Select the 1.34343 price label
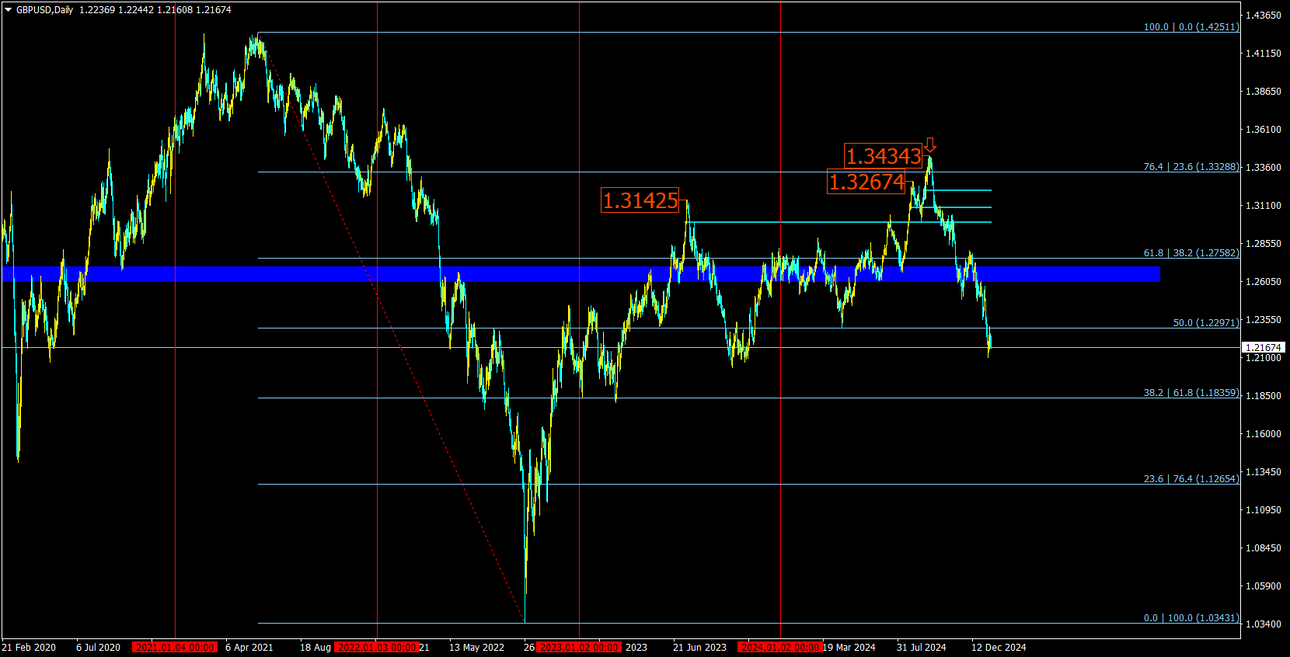This screenshot has width=1290, height=657. 884,156
